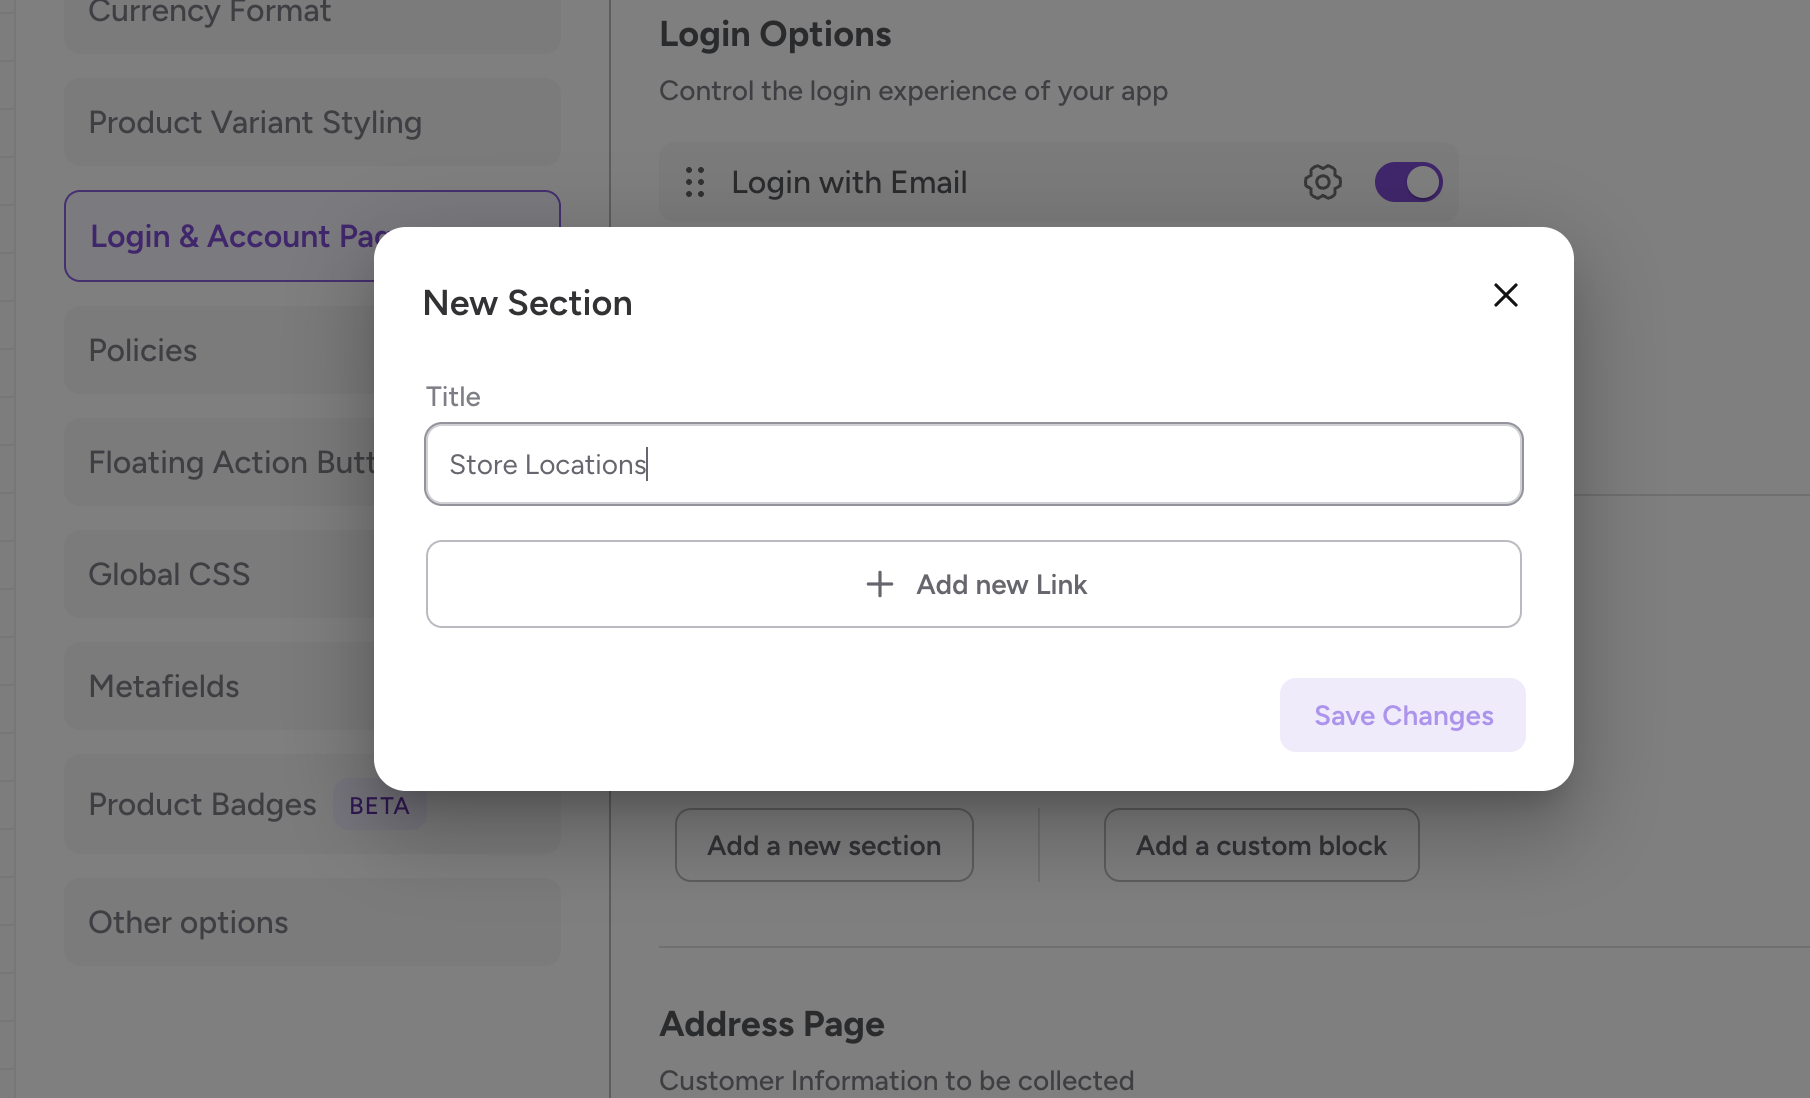Image resolution: width=1810 pixels, height=1098 pixels.
Task: Select Floating Action Button sidebar item
Action: pyautogui.click(x=220, y=463)
